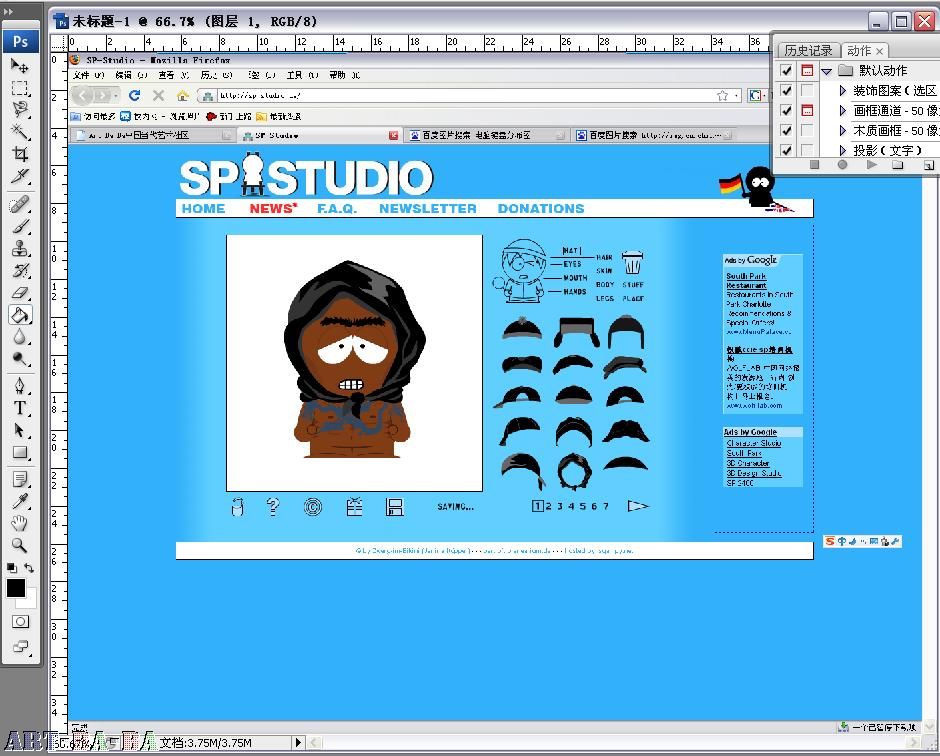Expand the 装饰图案 action
The width and height of the screenshot is (940, 756).
[x=842, y=91]
